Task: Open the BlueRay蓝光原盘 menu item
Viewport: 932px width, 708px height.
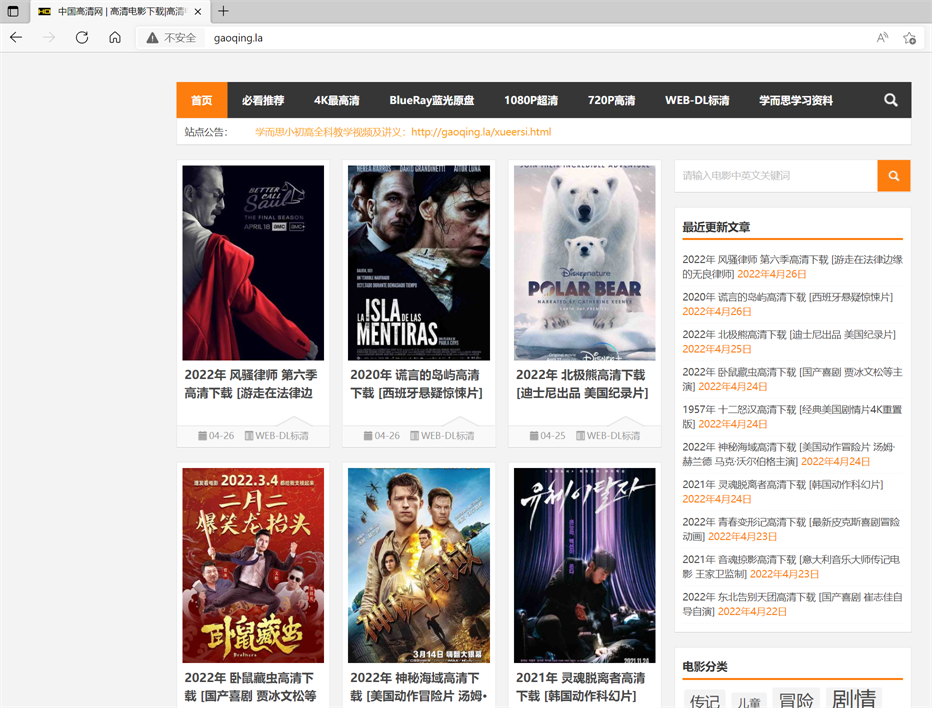Action: point(432,100)
